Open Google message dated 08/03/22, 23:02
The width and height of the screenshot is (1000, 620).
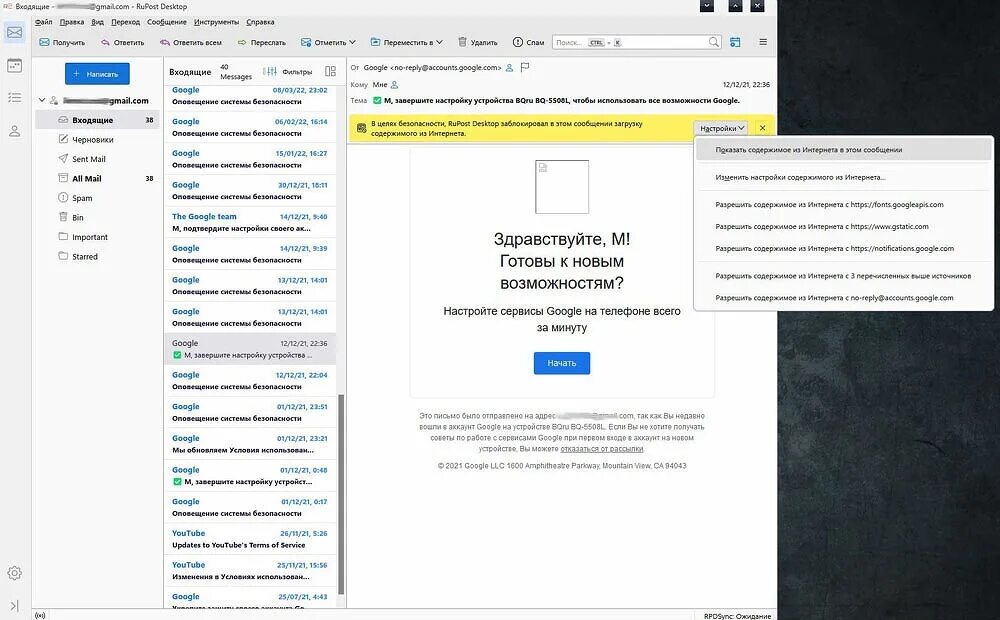pos(250,96)
